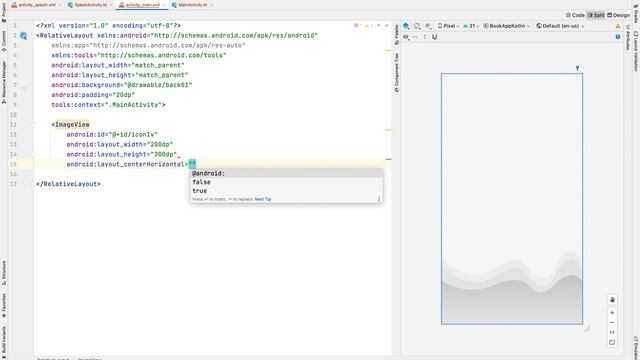Toggle the pan hand tool
The image size is (640, 360).
point(612,300)
